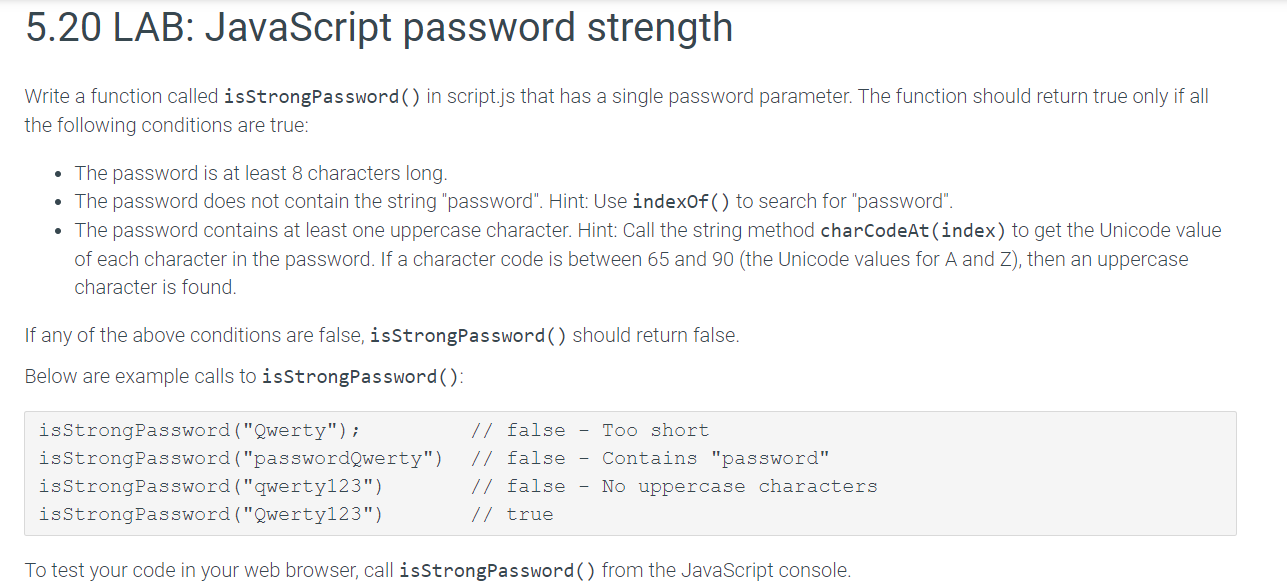Click the bullet marker before 'at least one uppercase'

[59, 230]
